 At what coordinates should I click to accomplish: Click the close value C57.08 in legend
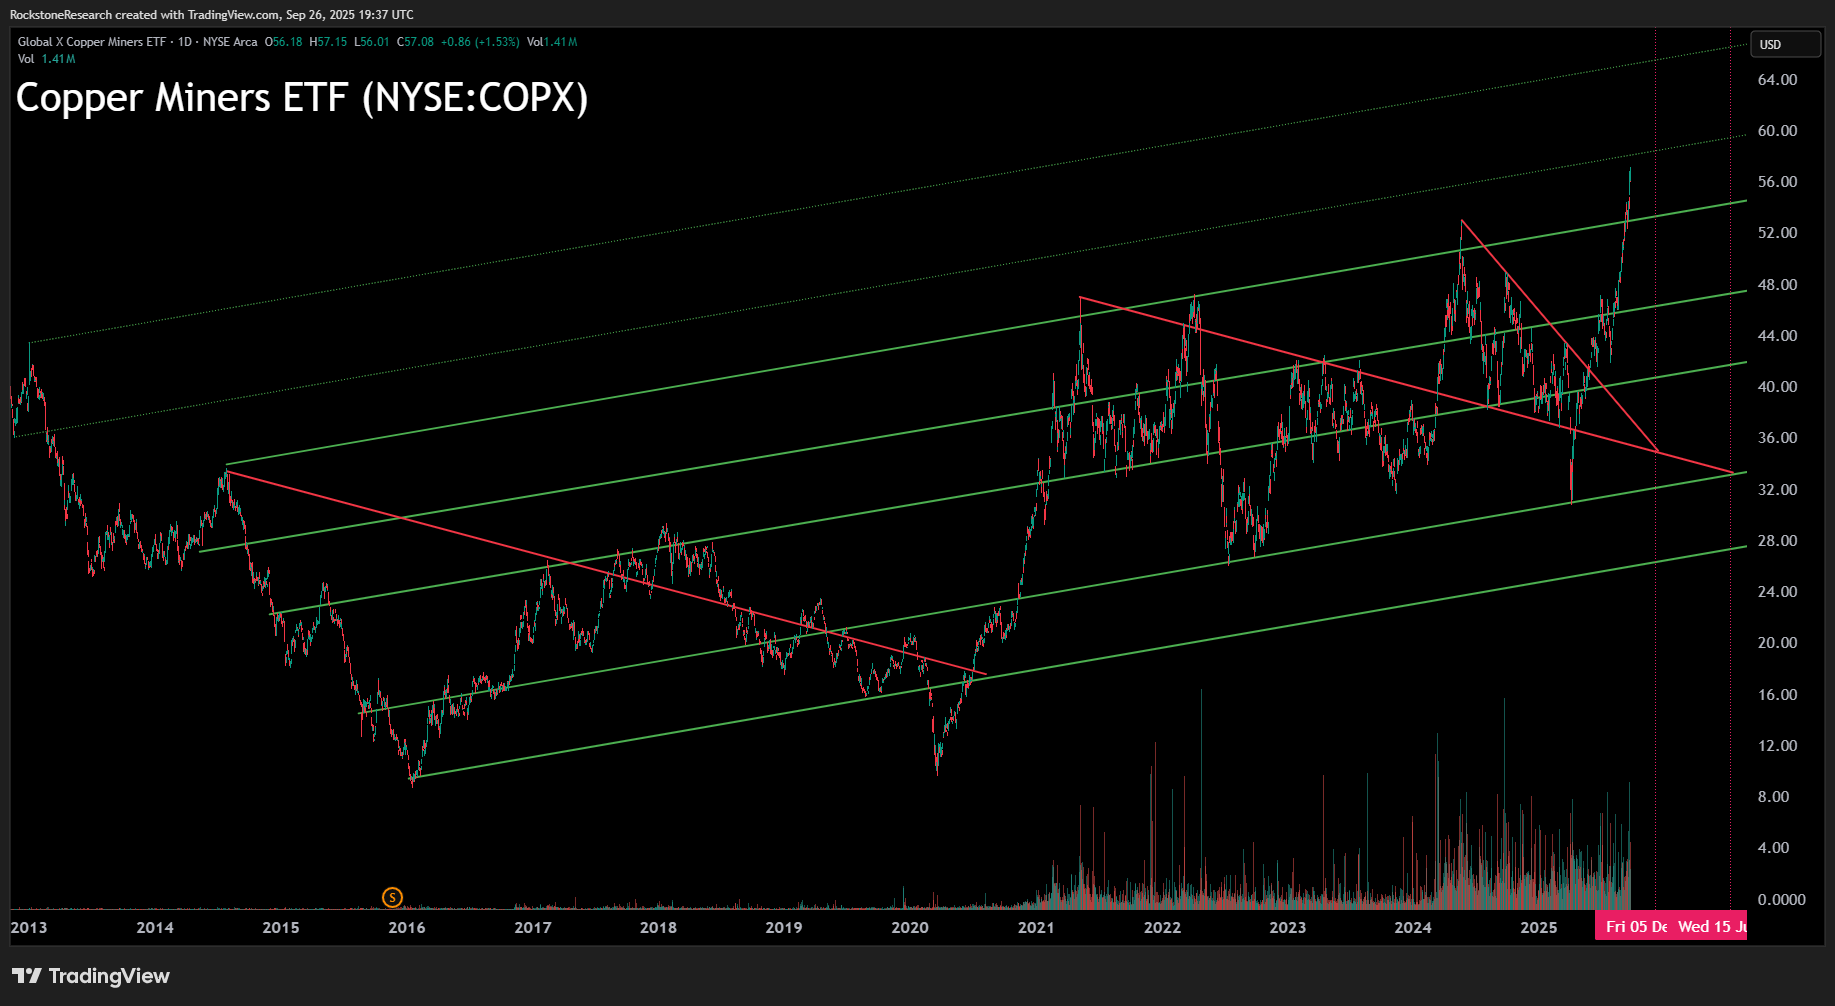point(415,42)
